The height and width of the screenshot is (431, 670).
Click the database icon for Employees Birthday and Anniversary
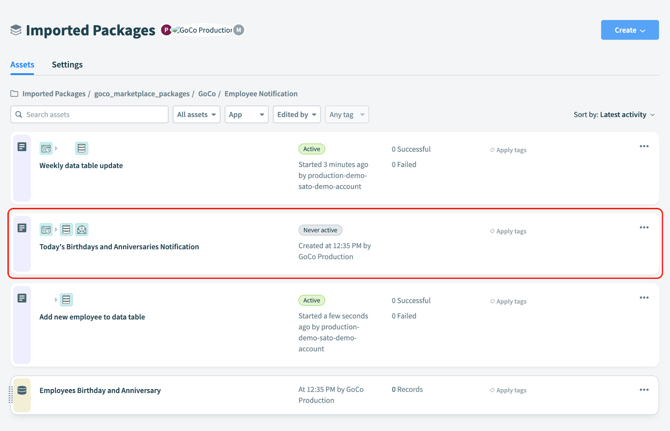[22, 391]
